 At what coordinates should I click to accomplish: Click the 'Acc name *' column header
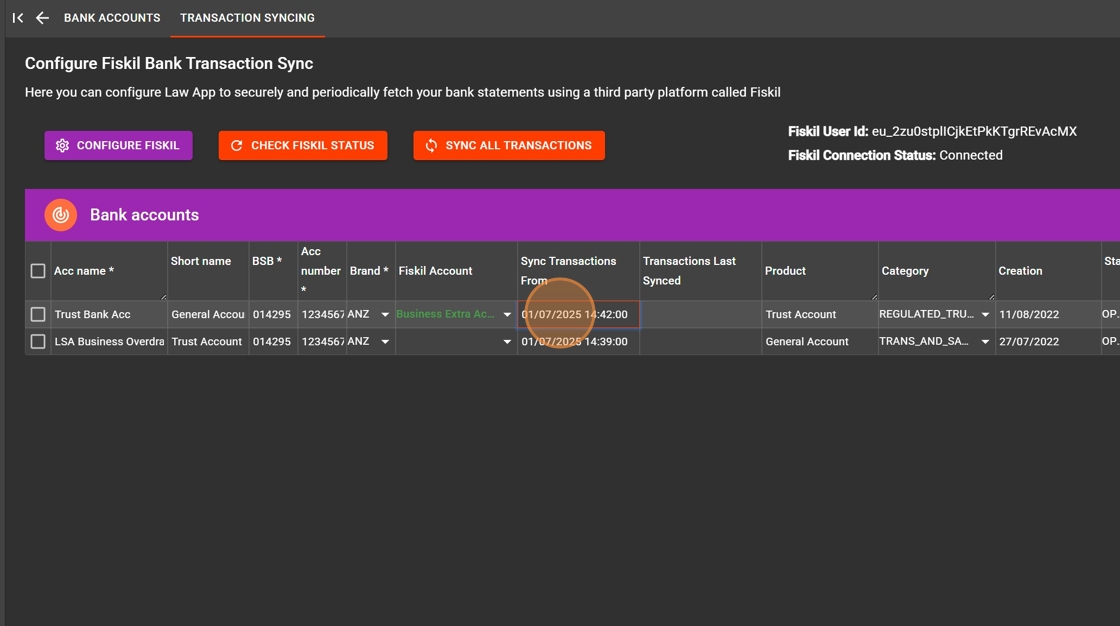point(109,271)
